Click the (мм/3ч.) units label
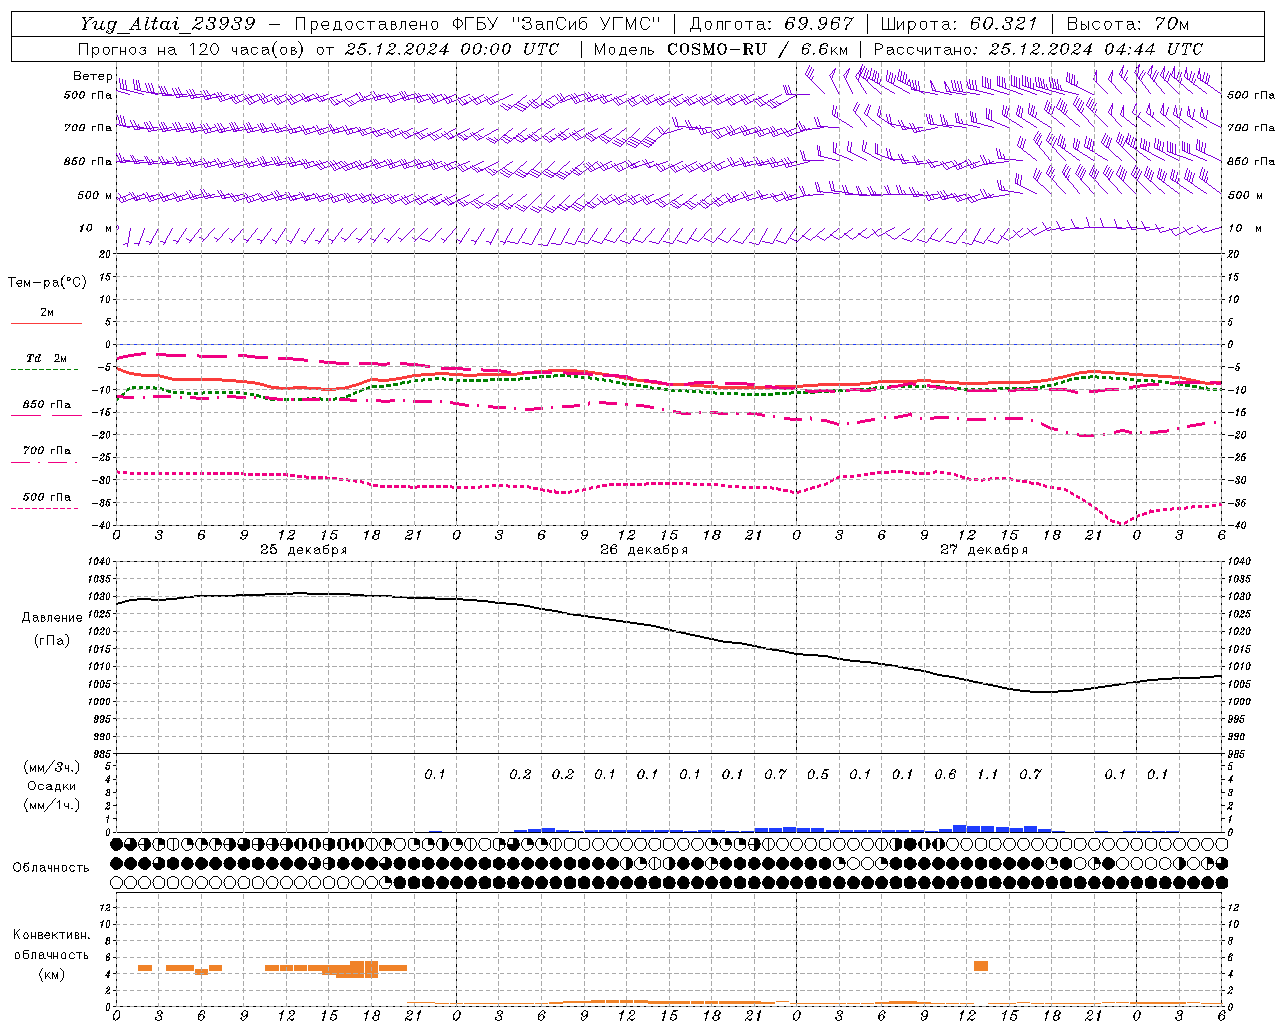 coord(52,767)
